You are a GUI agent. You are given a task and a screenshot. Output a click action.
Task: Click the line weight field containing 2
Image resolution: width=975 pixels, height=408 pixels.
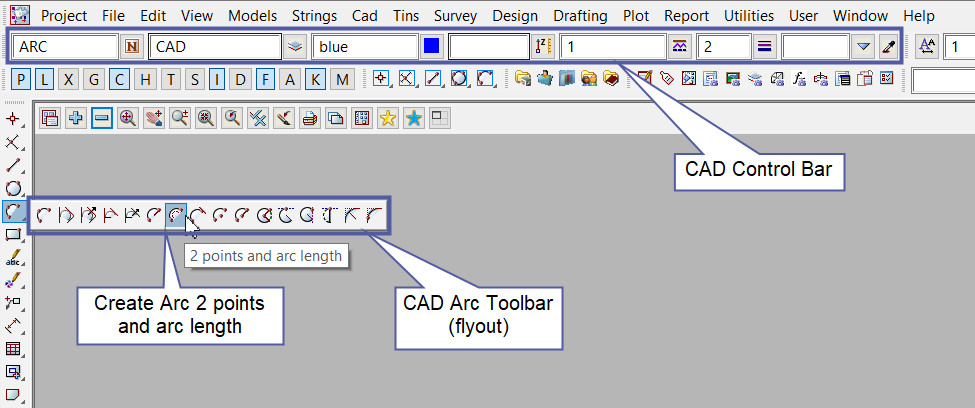click(724, 47)
